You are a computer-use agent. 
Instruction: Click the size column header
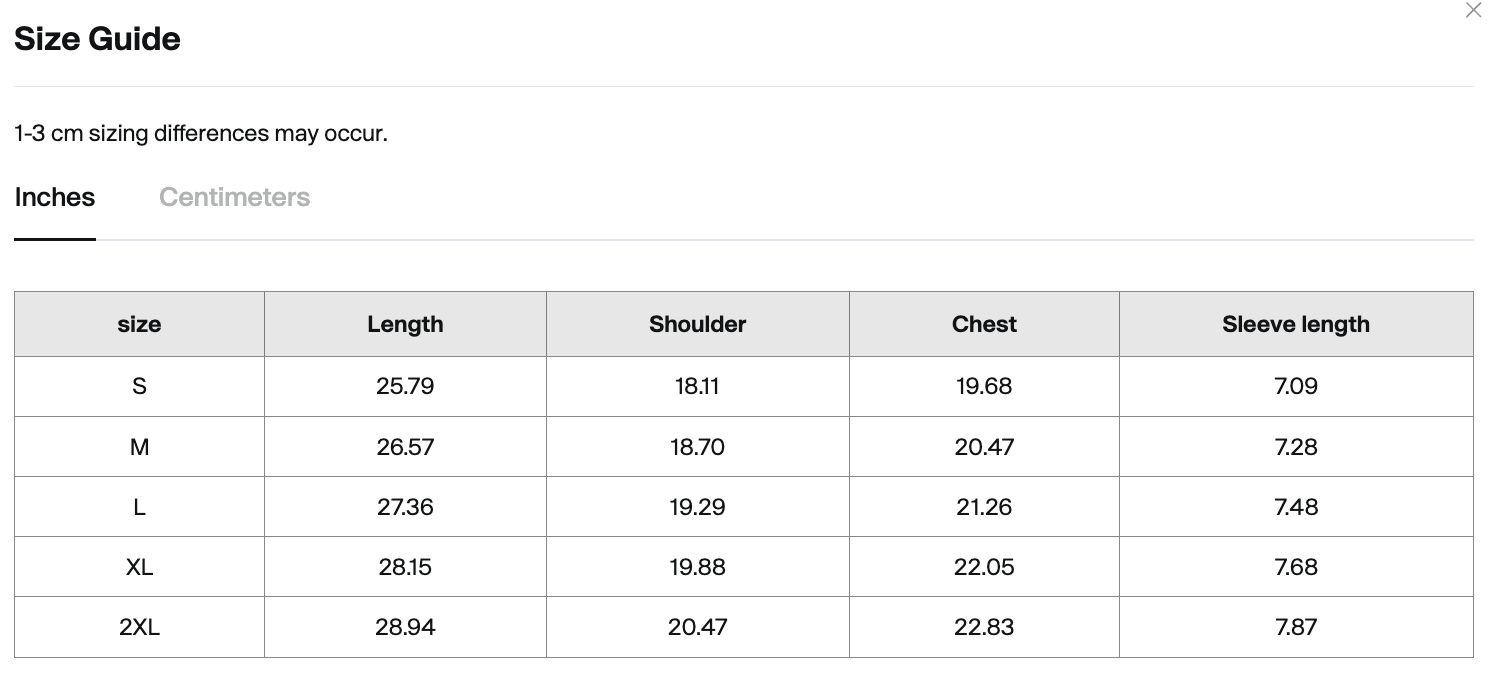point(139,324)
